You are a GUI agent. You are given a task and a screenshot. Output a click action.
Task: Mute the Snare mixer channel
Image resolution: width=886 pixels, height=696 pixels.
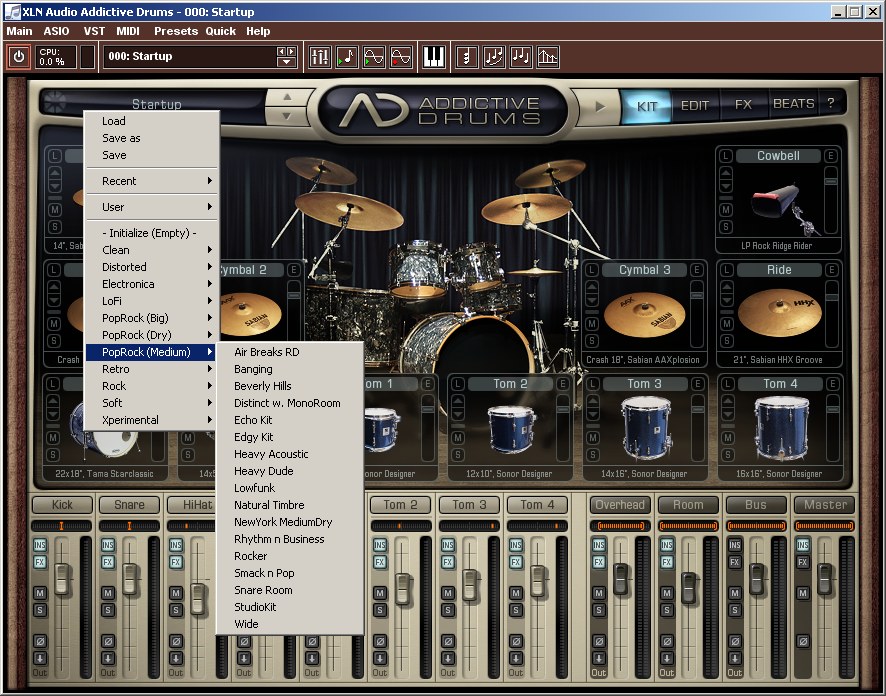point(107,593)
